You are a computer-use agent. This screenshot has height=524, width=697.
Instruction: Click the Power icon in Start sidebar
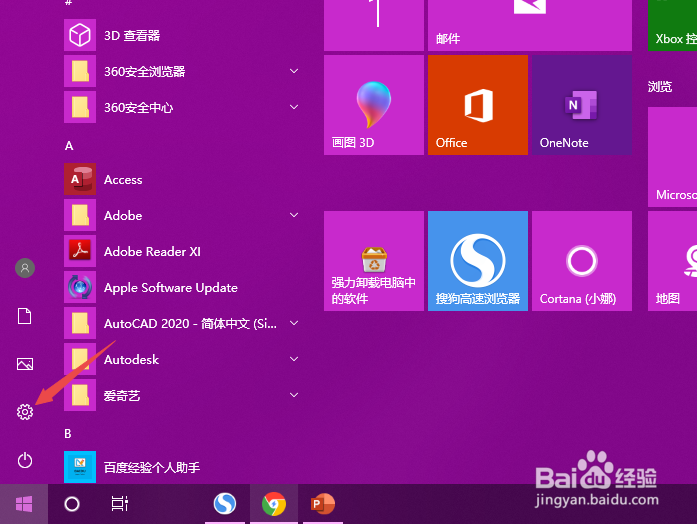25,460
